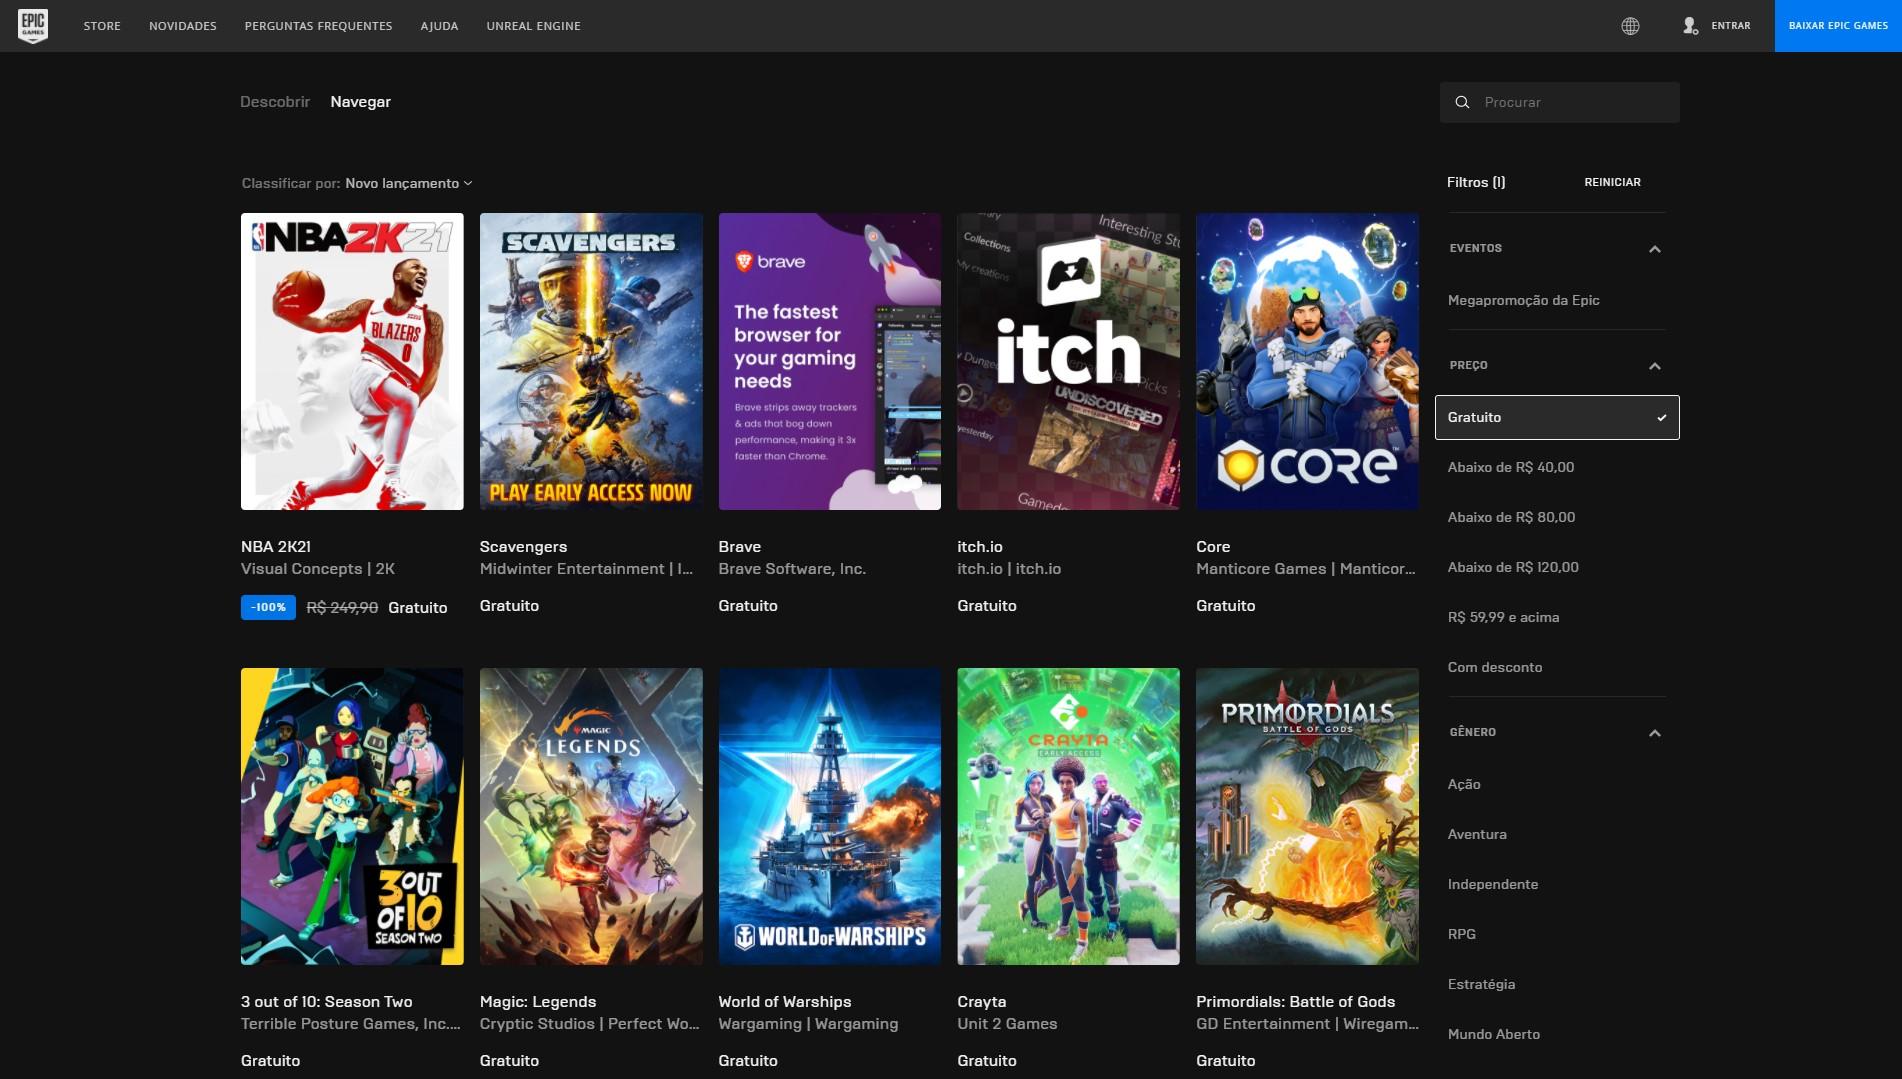
Task: Click the NBA 2K21 title text
Action: point(276,547)
